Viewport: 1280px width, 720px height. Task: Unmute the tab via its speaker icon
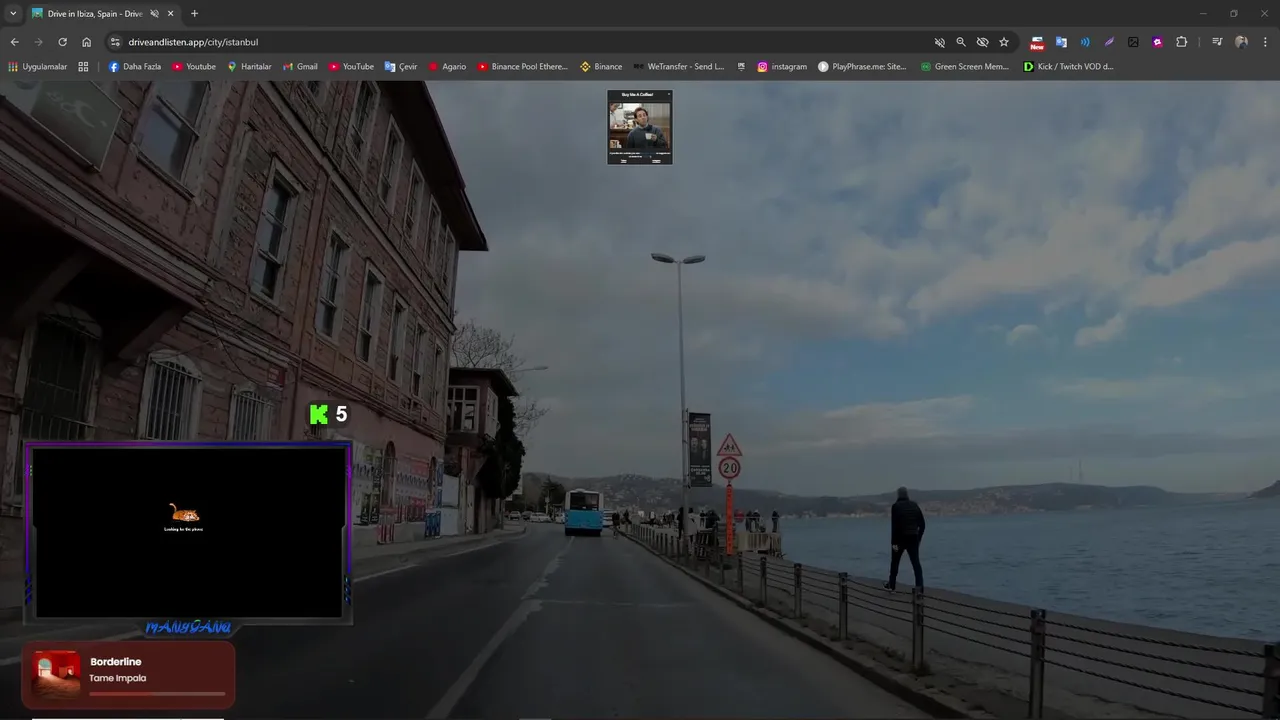pos(154,13)
